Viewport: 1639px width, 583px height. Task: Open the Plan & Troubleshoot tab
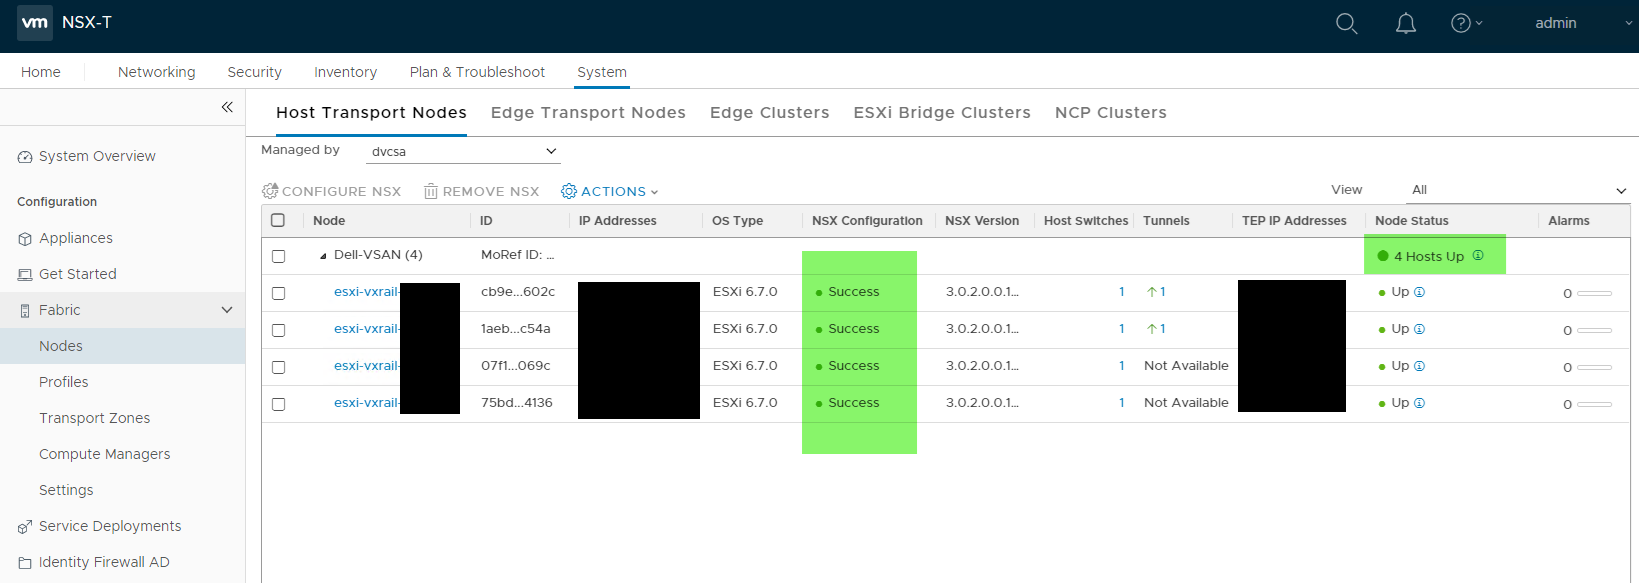click(478, 72)
